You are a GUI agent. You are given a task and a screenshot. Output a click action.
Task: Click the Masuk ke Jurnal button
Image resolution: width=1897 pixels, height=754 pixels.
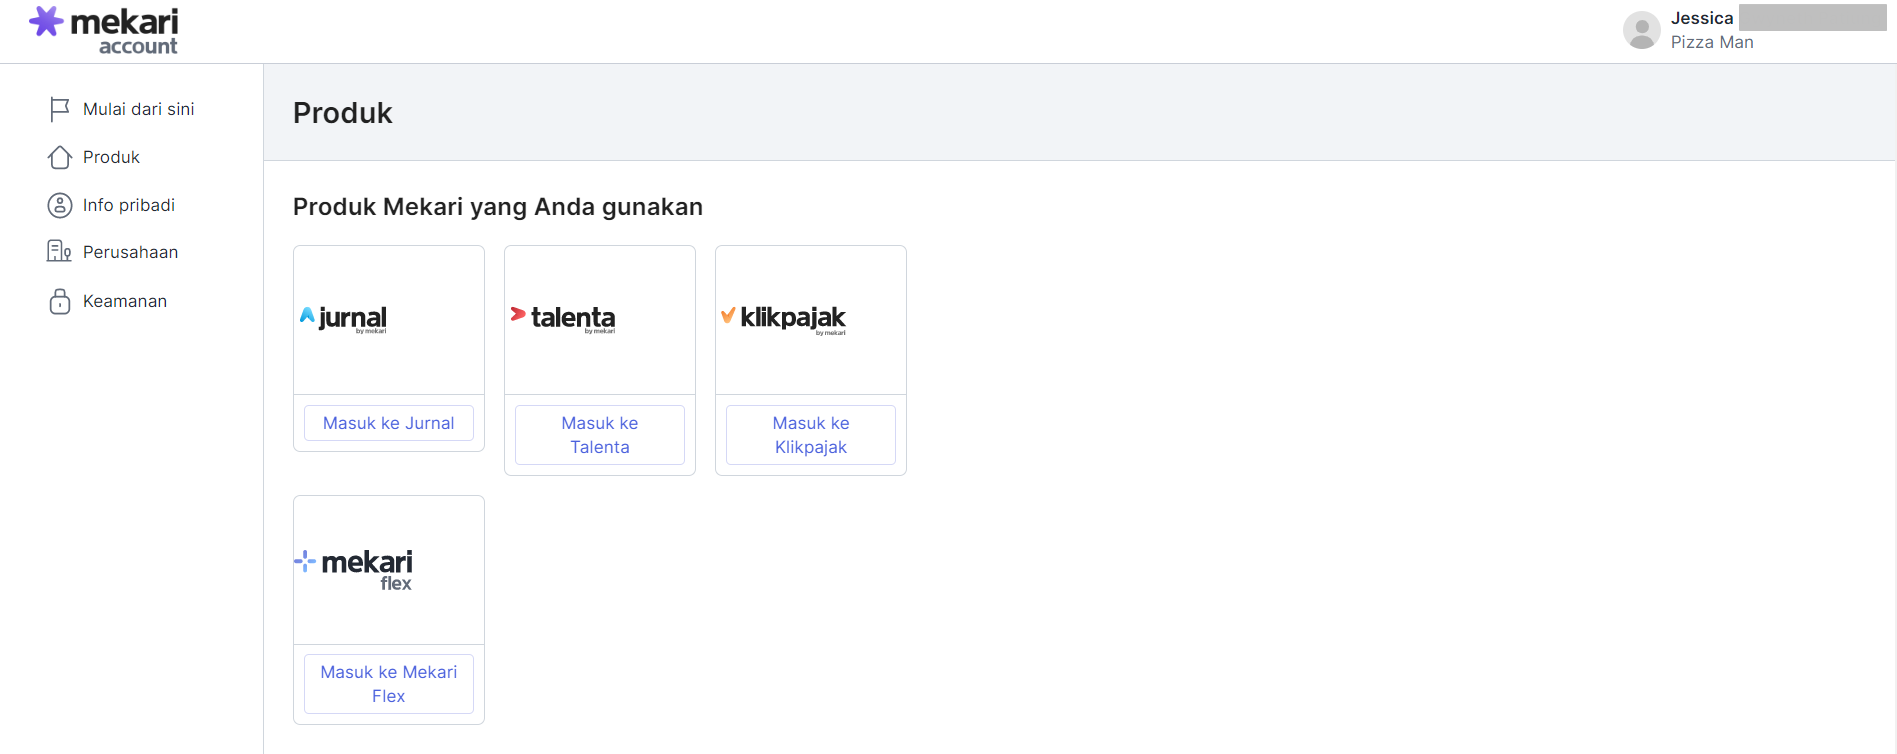tap(389, 423)
